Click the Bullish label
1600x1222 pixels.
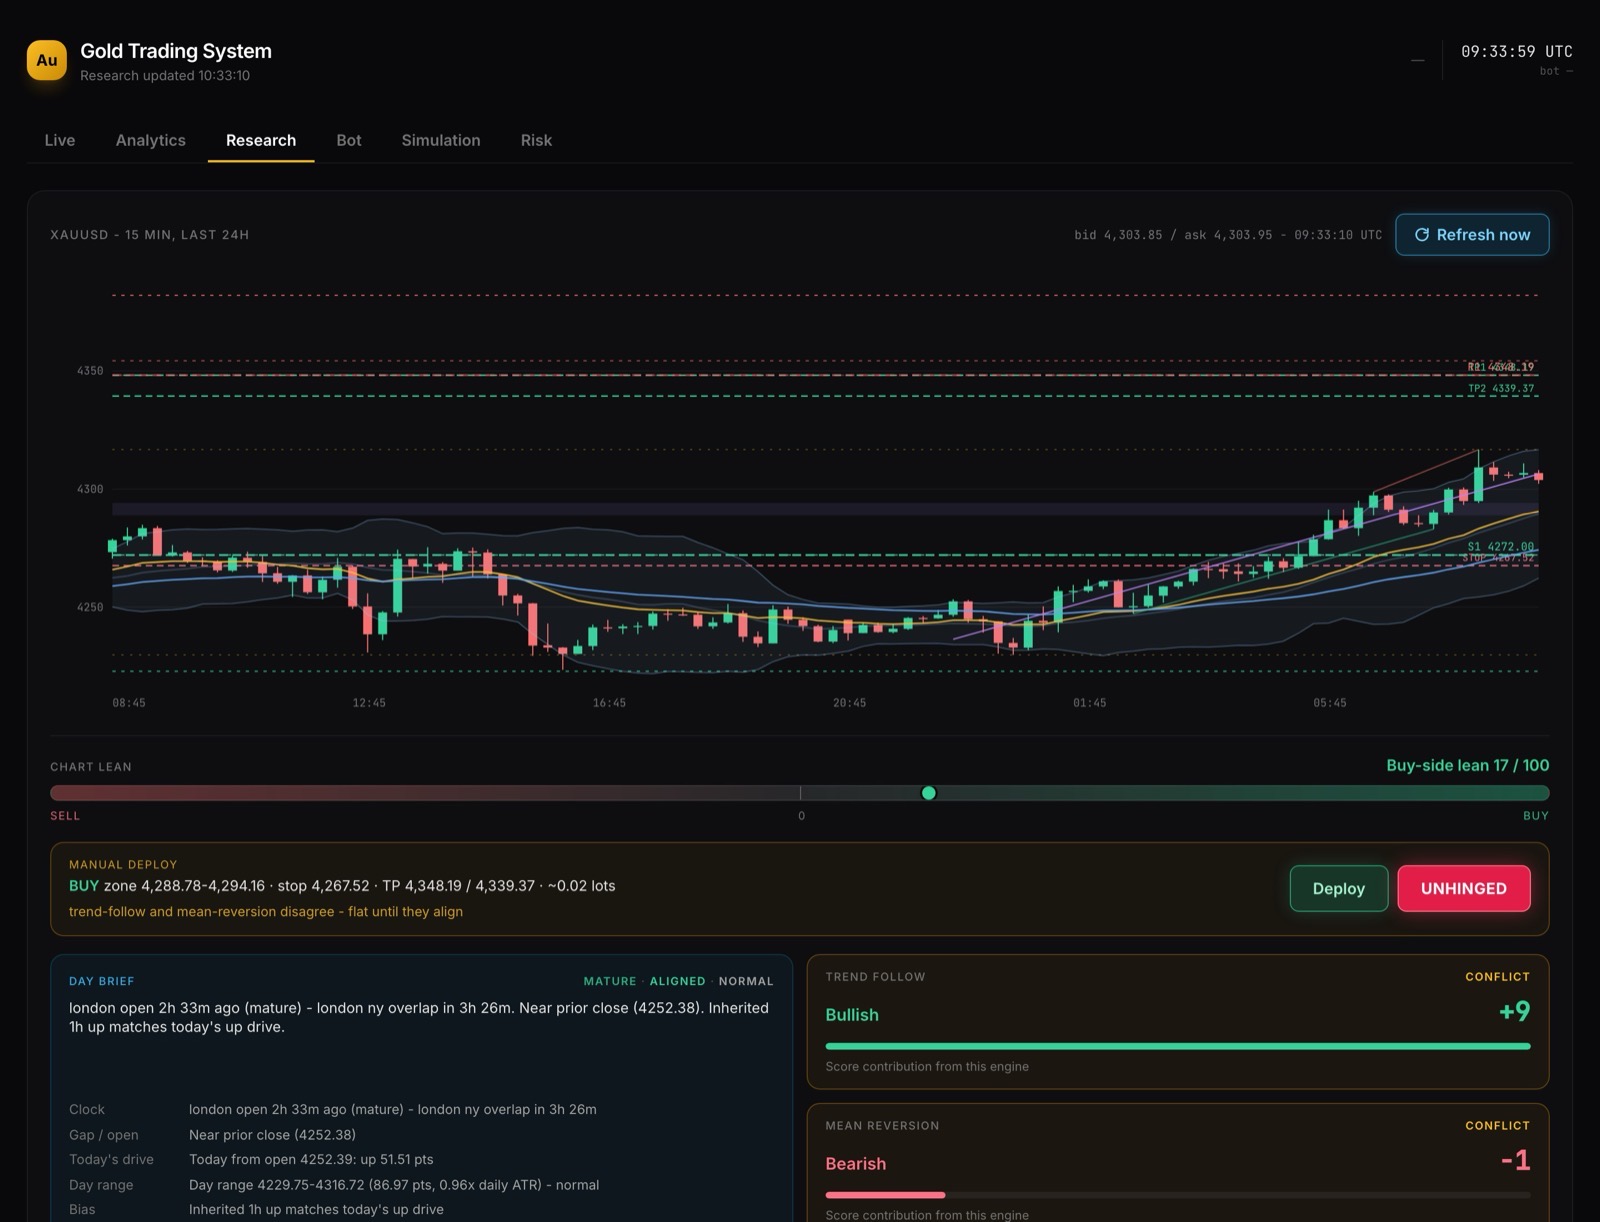(x=852, y=1015)
